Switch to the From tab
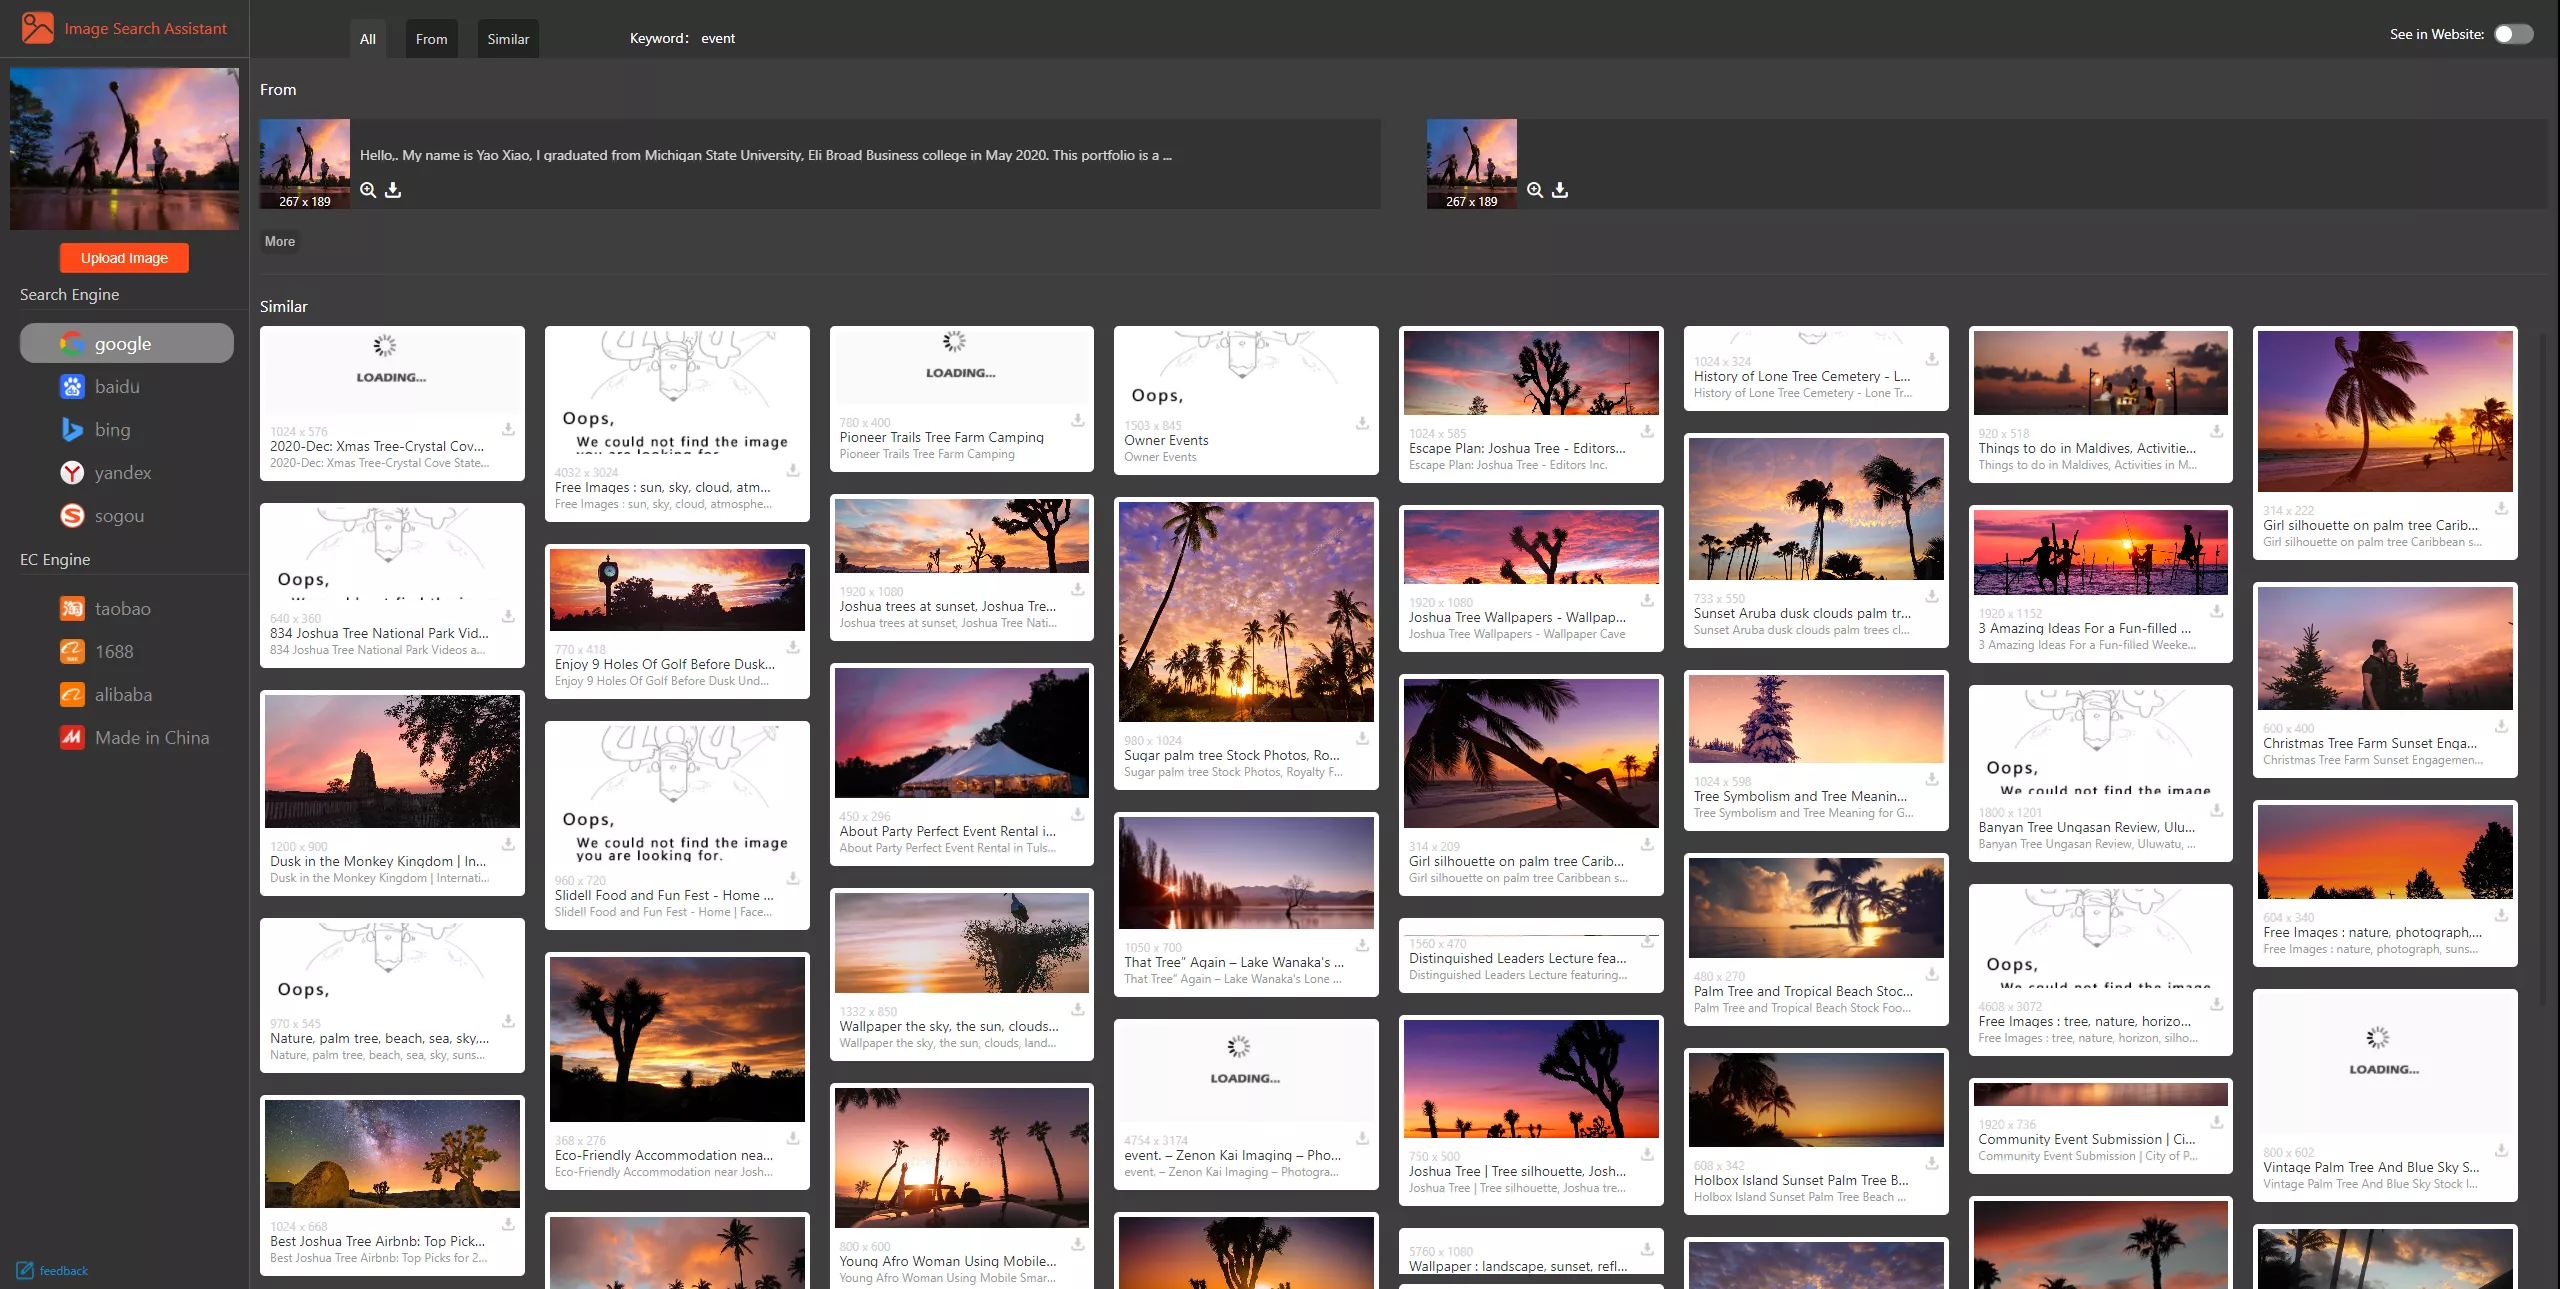2560x1289 pixels. [431, 39]
